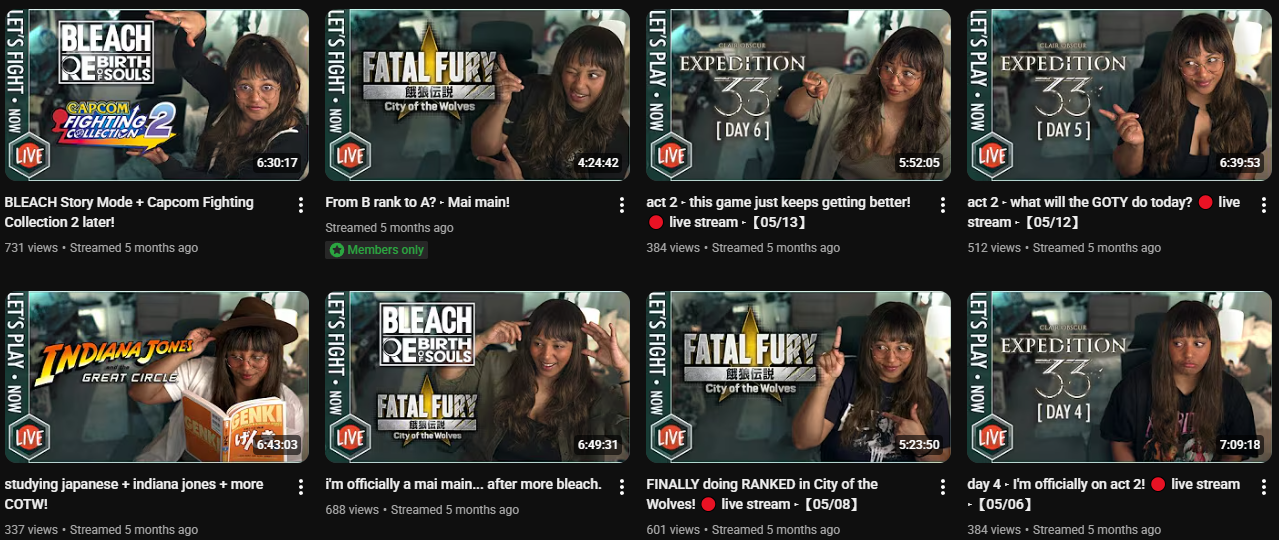The width and height of the screenshot is (1279, 540).
Task: Open the Indiana Jones Great Circle thumbnail
Action: click(x=157, y=377)
